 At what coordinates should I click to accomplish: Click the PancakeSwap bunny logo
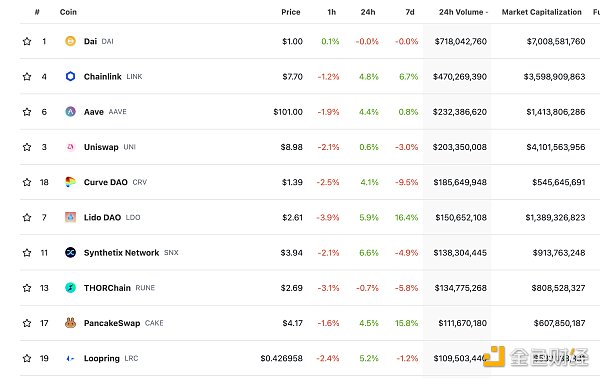(x=70, y=323)
